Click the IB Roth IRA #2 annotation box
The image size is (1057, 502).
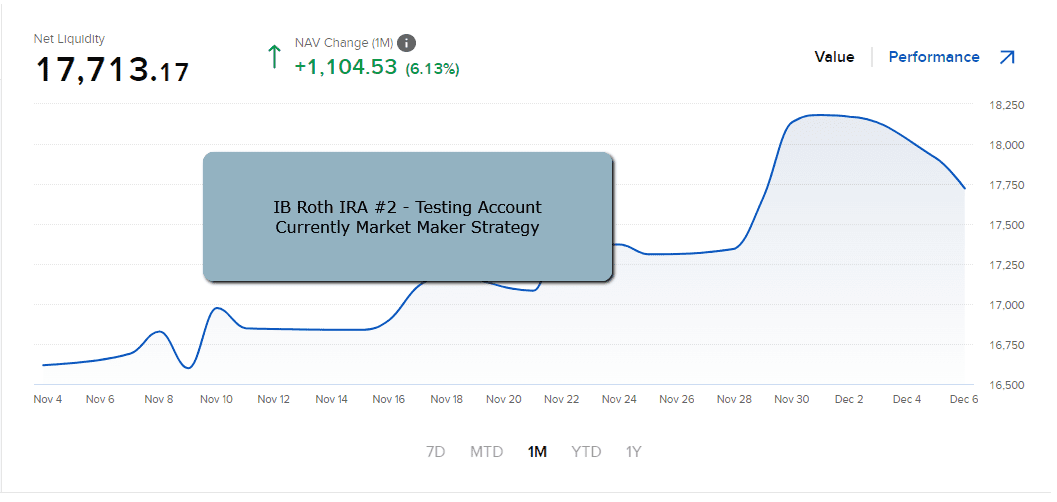408,216
